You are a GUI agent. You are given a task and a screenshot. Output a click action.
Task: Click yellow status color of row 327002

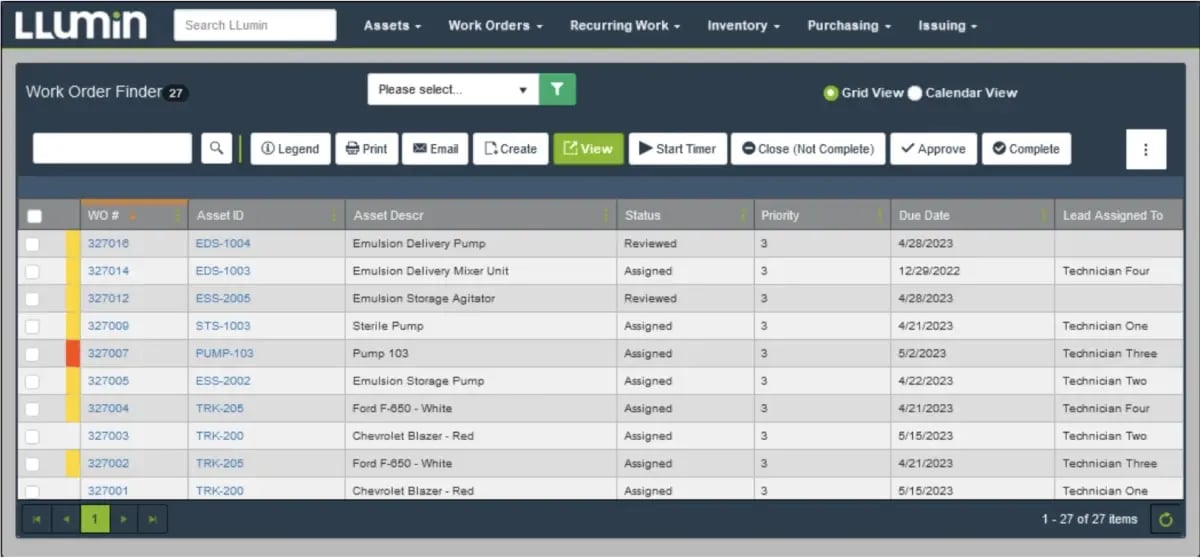[x=72, y=463]
